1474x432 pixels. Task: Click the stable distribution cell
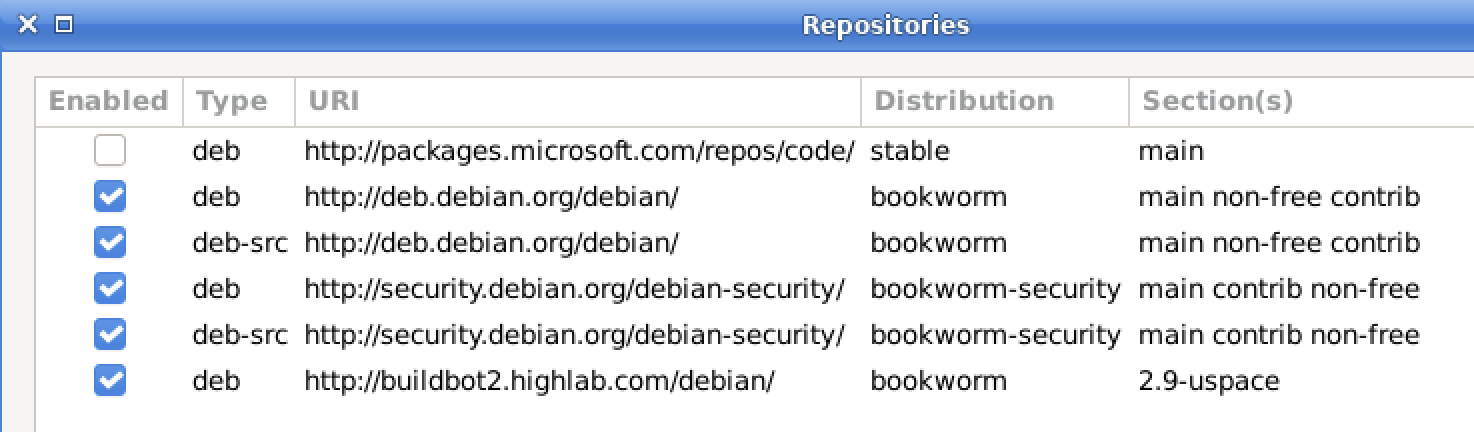tap(910, 152)
